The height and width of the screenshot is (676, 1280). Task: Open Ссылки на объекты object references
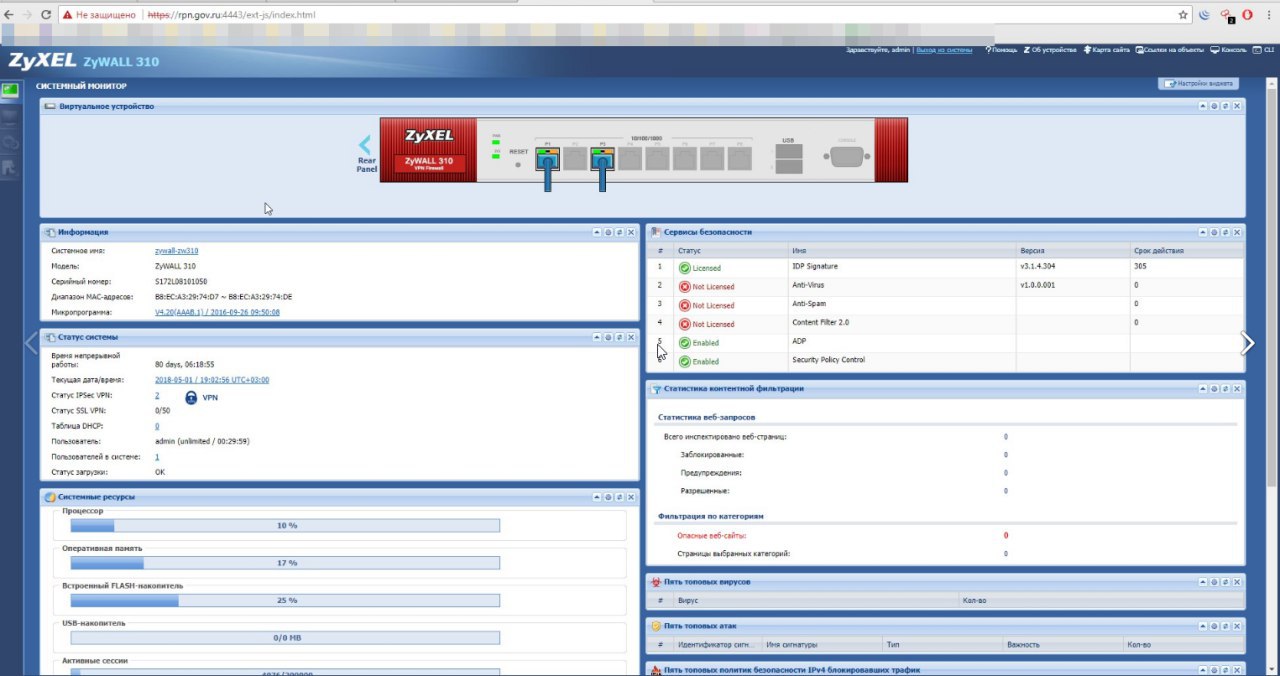pyautogui.click(x=1170, y=49)
